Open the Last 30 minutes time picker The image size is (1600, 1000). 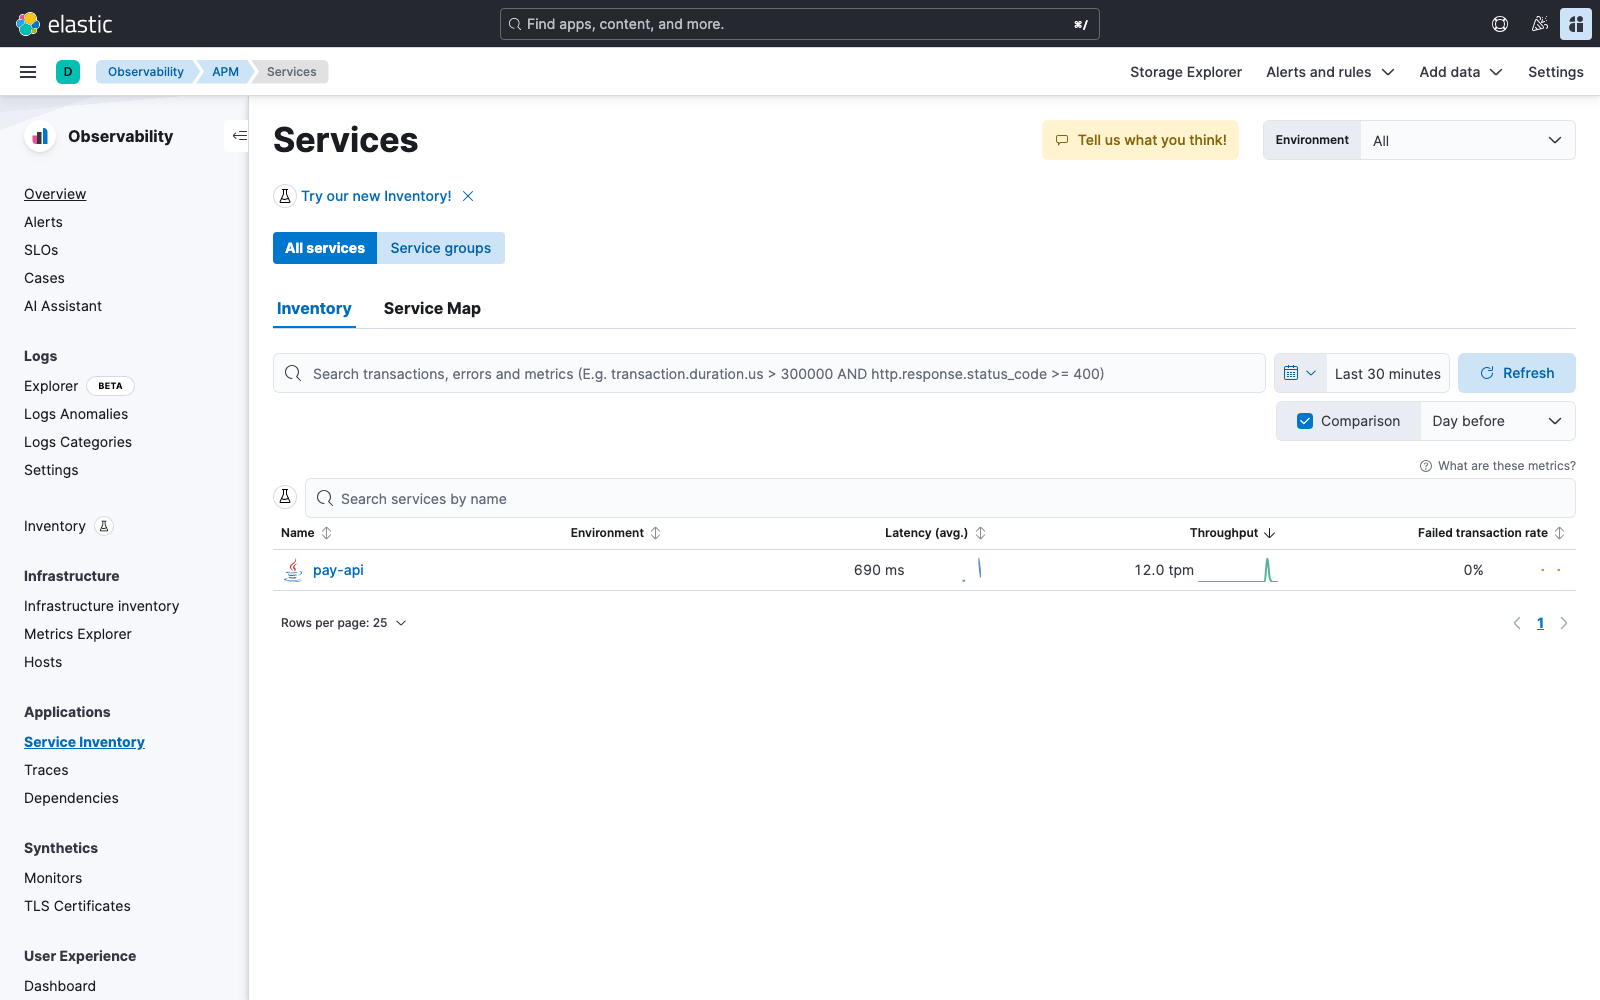click(1388, 373)
